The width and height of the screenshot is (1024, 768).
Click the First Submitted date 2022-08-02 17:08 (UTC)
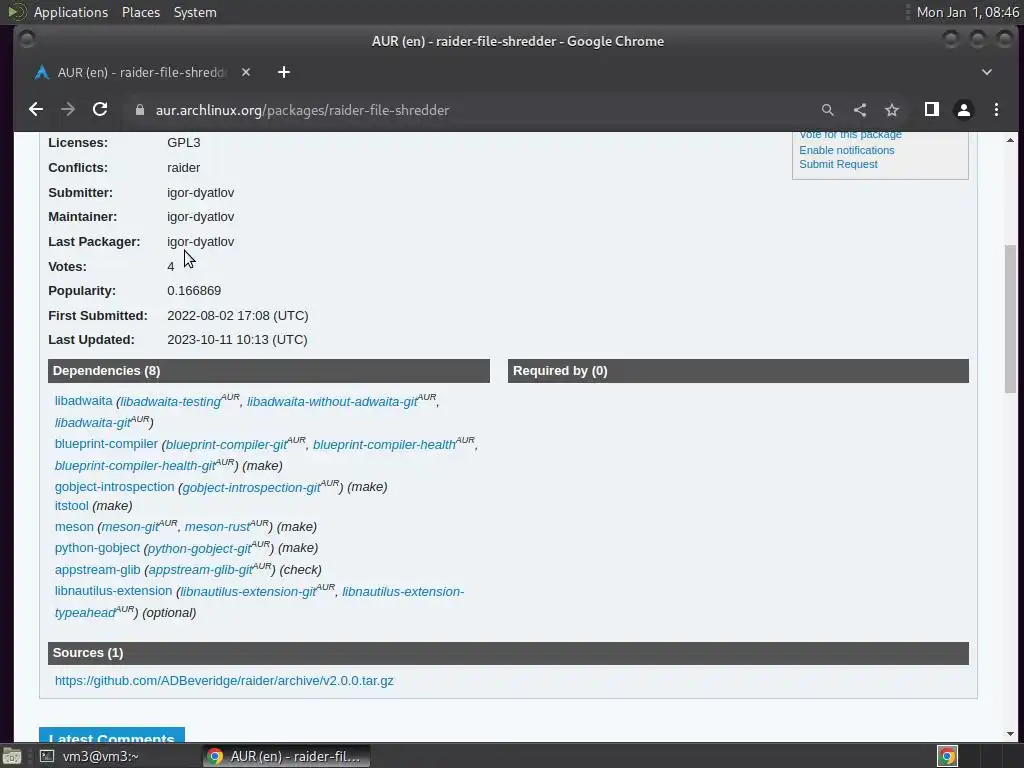(x=238, y=315)
